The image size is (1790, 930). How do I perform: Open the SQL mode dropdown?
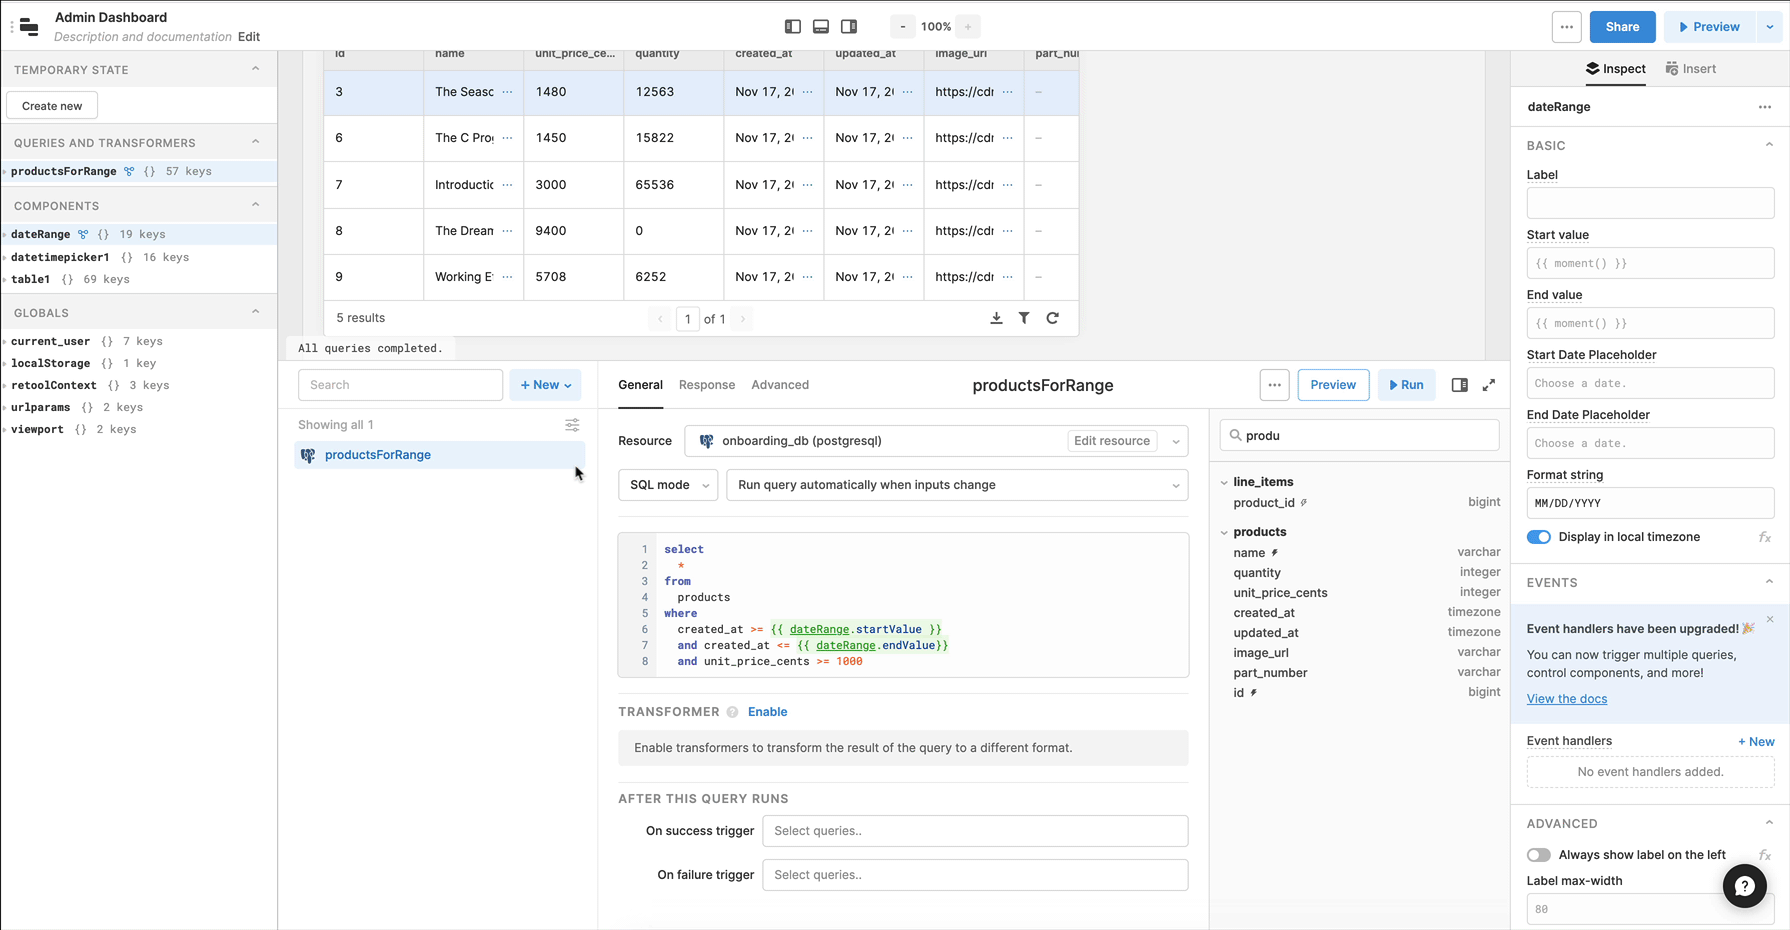pyautogui.click(x=668, y=485)
